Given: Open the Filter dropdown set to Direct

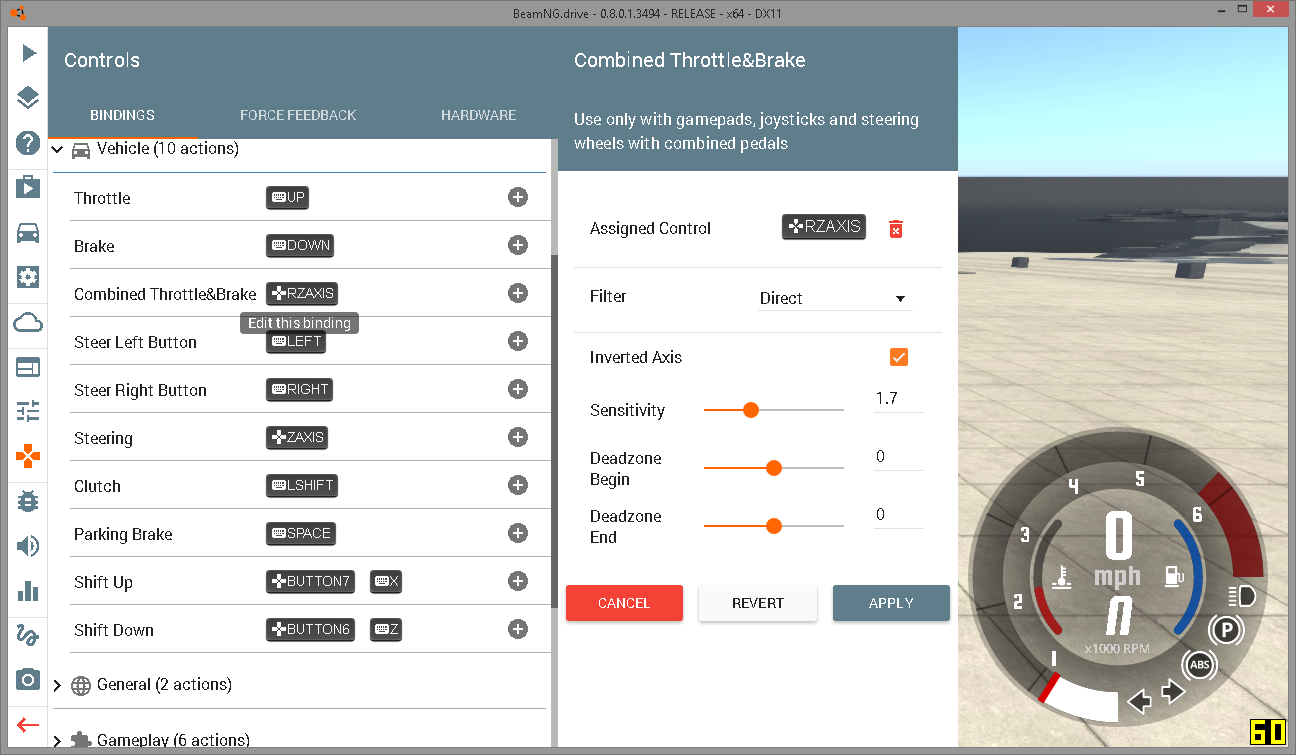Looking at the screenshot, I should 834,298.
